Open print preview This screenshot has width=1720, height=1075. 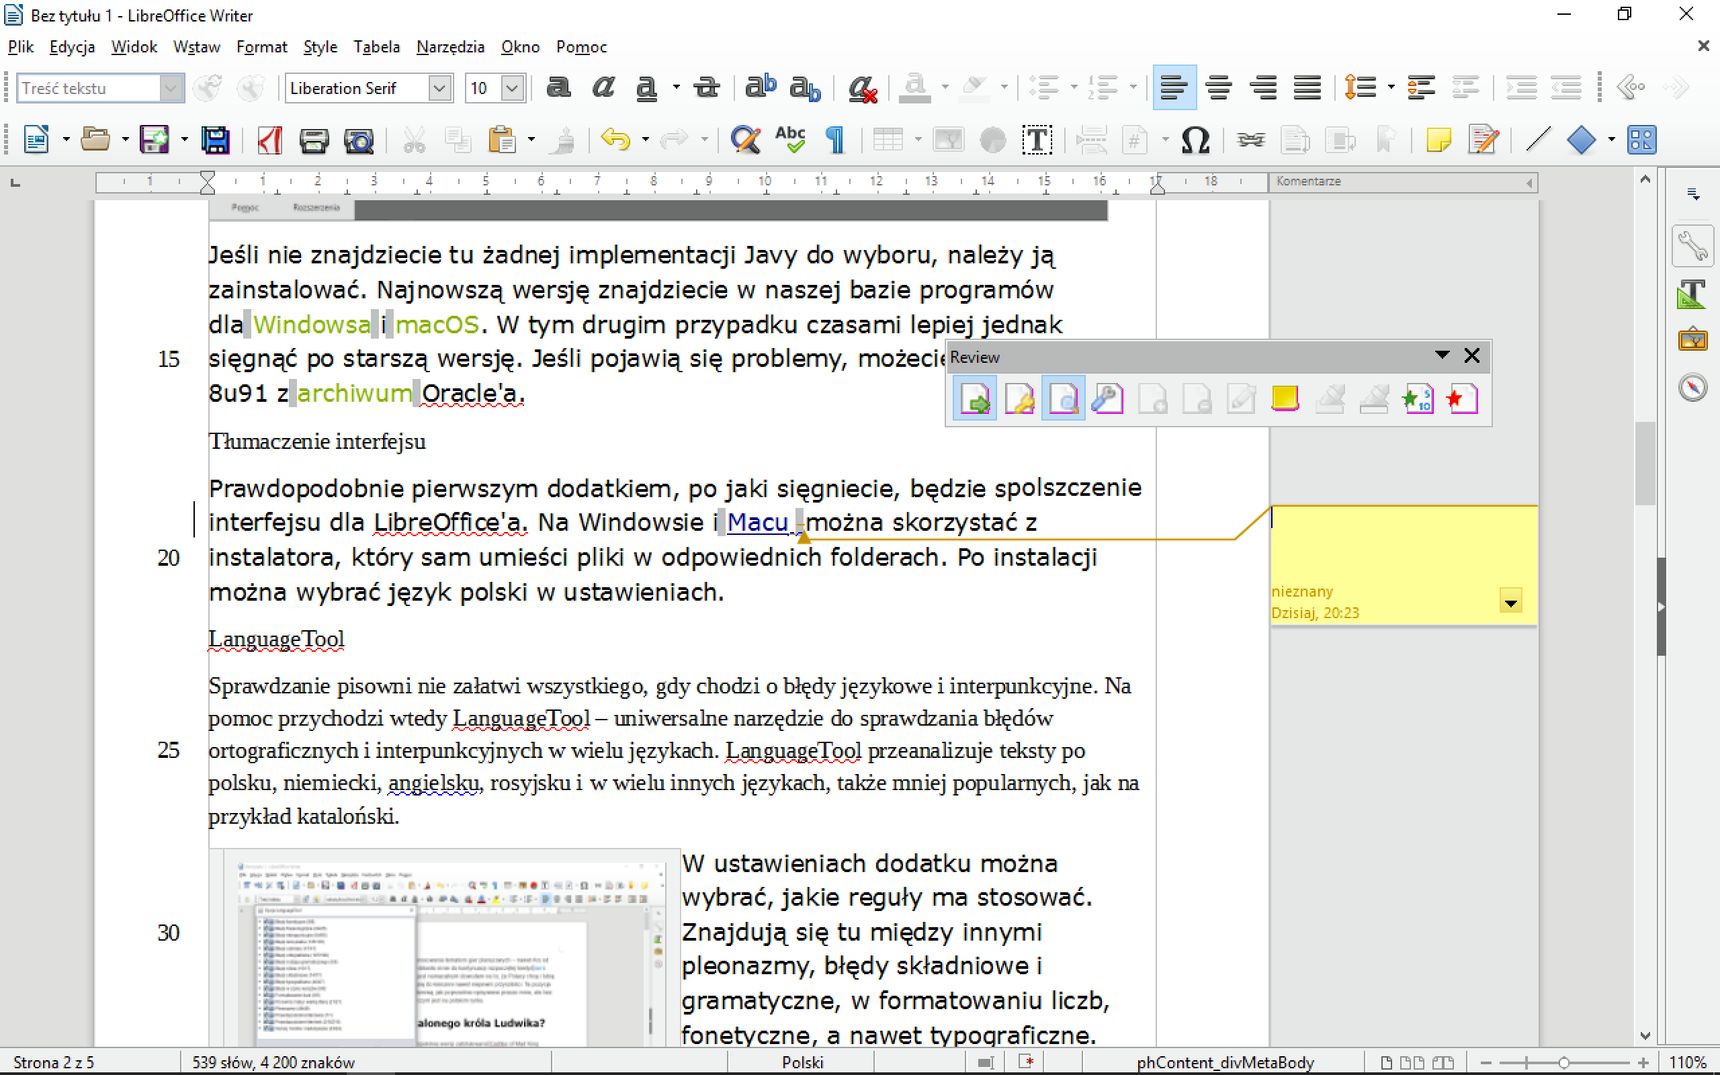pyautogui.click(x=358, y=140)
